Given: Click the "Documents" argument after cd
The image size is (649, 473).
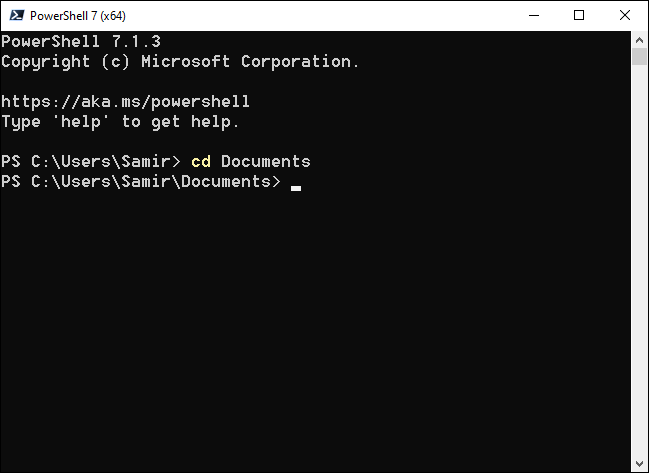Looking at the screenshot, I should point(265,161).
